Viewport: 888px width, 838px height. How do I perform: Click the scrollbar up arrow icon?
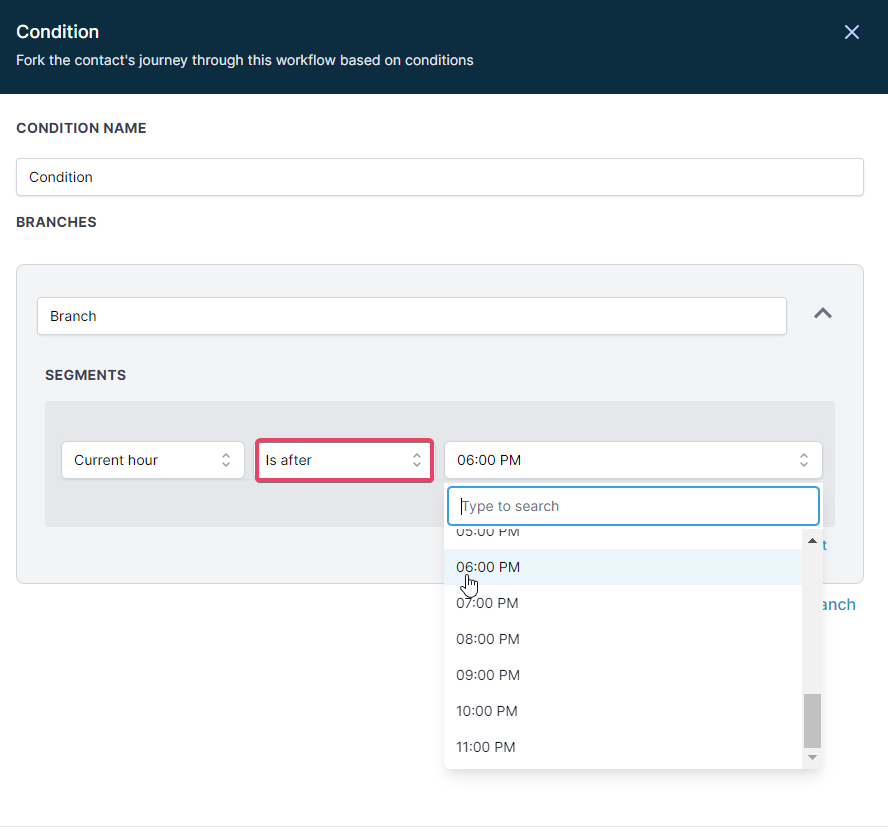point(812,541)
